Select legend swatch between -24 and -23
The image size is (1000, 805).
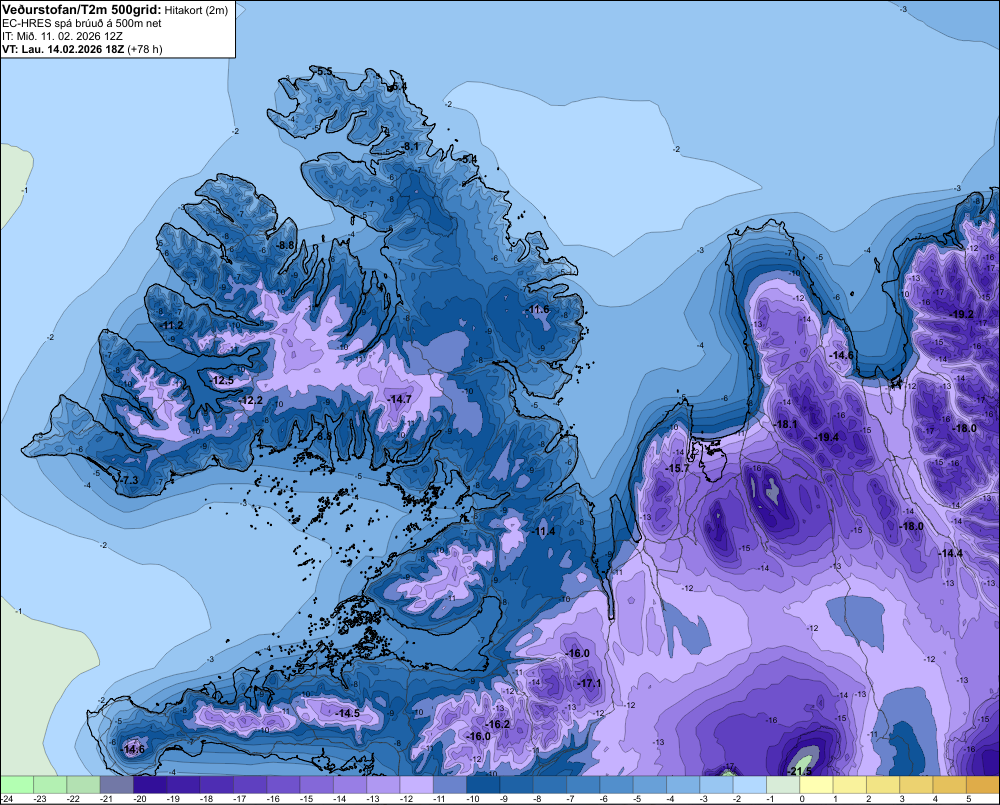coord(17,784)
